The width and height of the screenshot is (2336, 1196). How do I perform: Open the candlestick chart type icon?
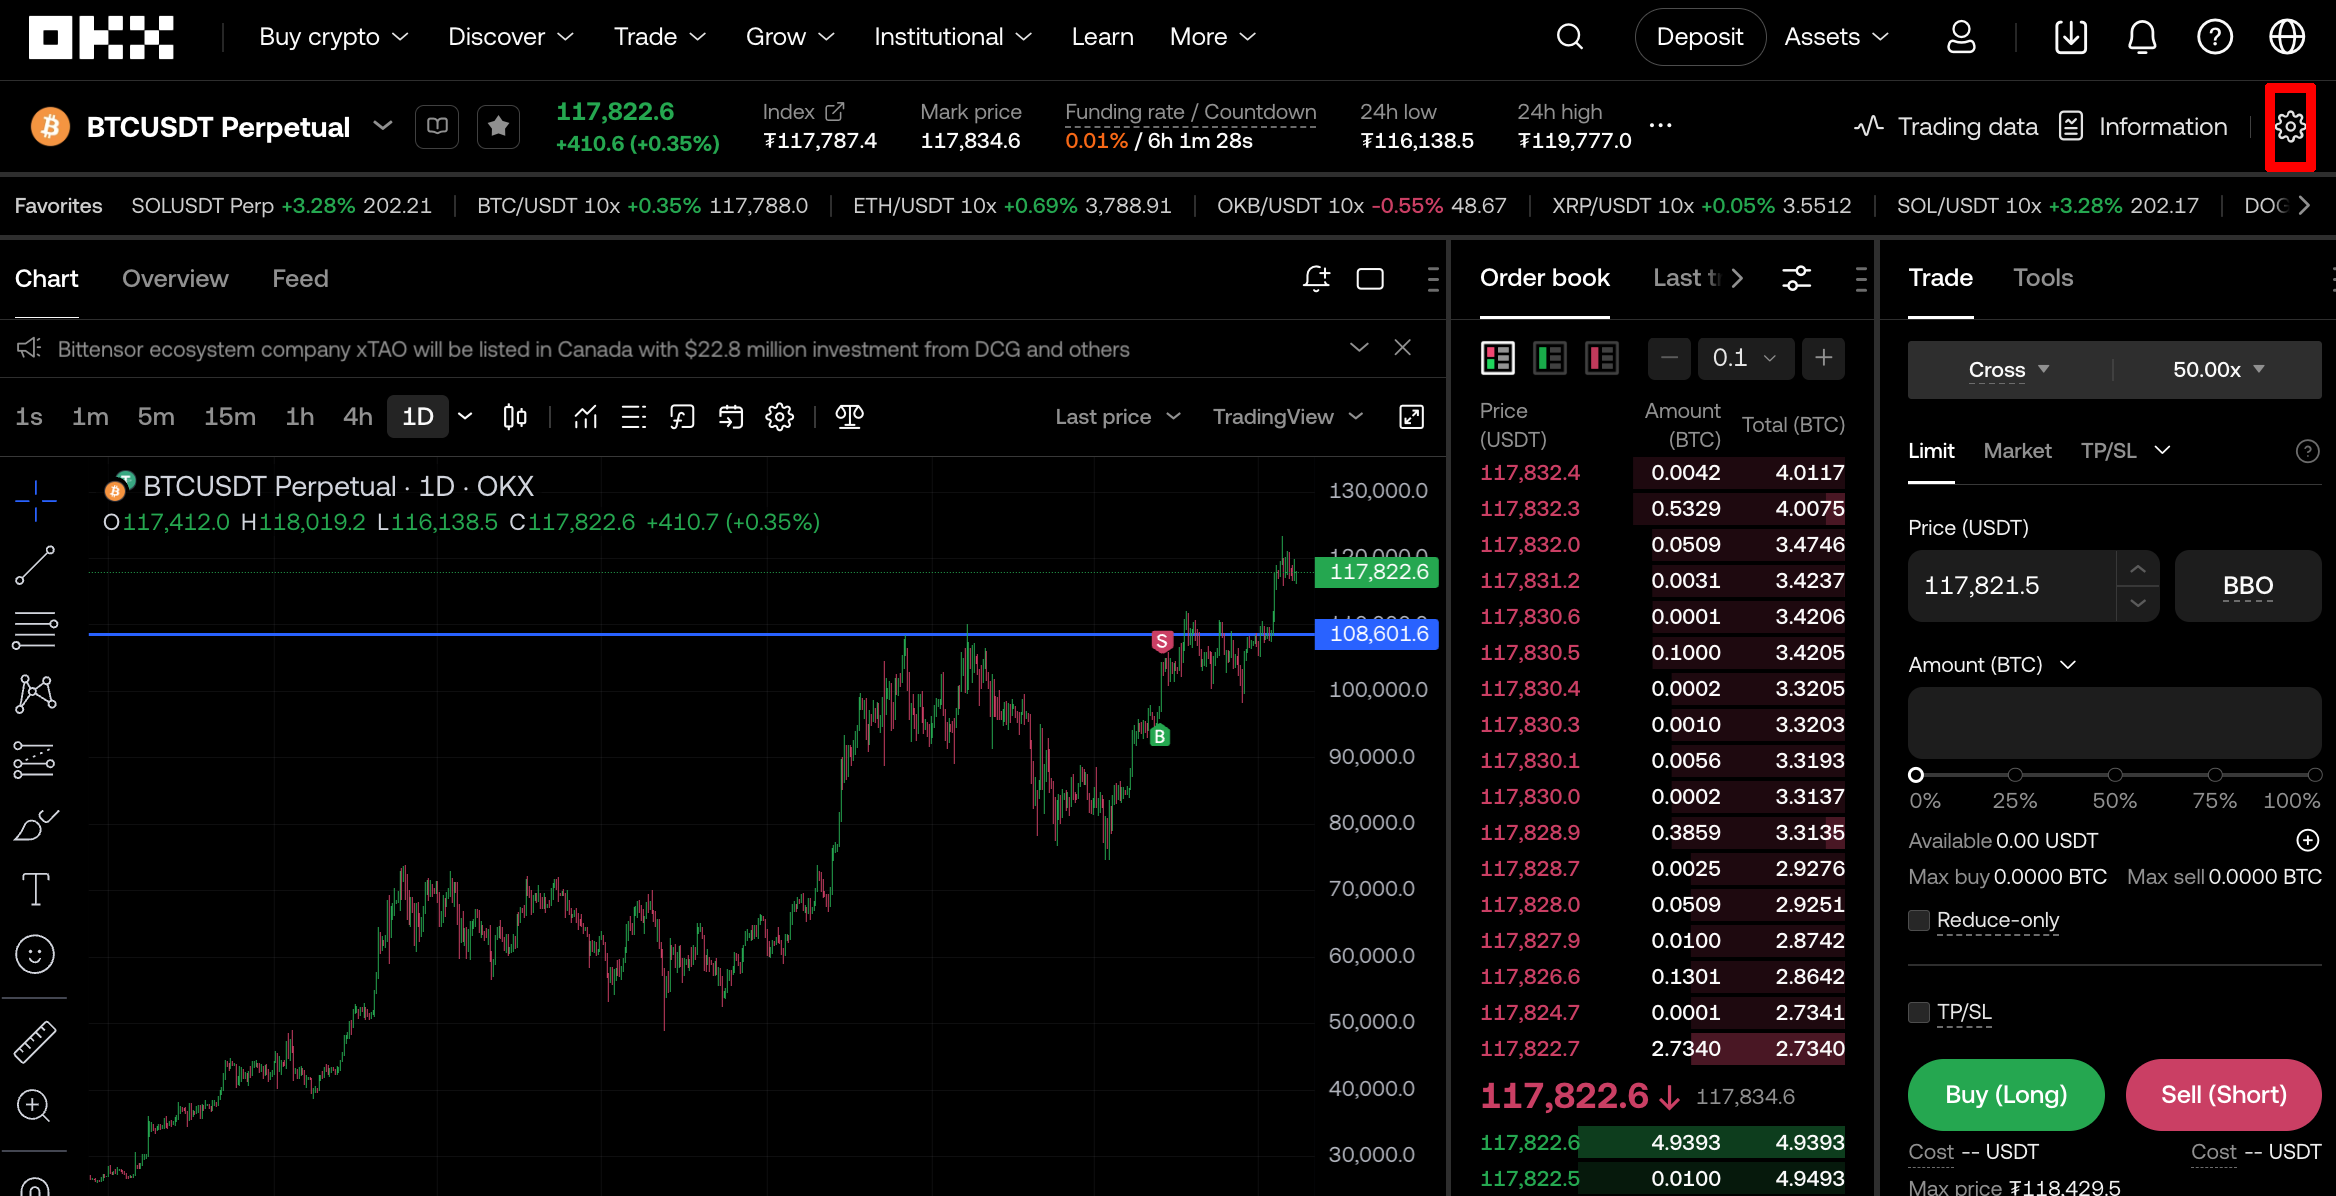pos(515,417)
